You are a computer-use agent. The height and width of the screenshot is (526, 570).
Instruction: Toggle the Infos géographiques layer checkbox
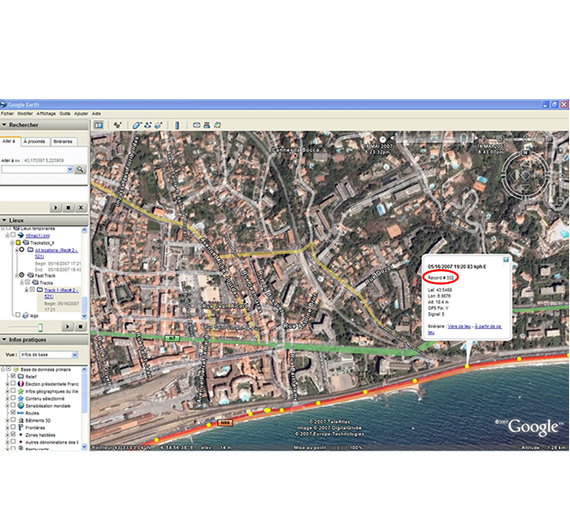coord(13,391)
